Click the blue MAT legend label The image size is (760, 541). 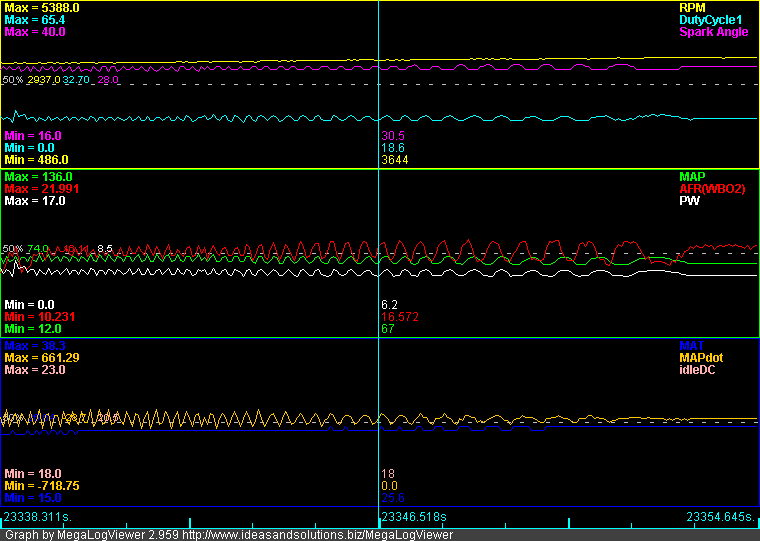692,345
